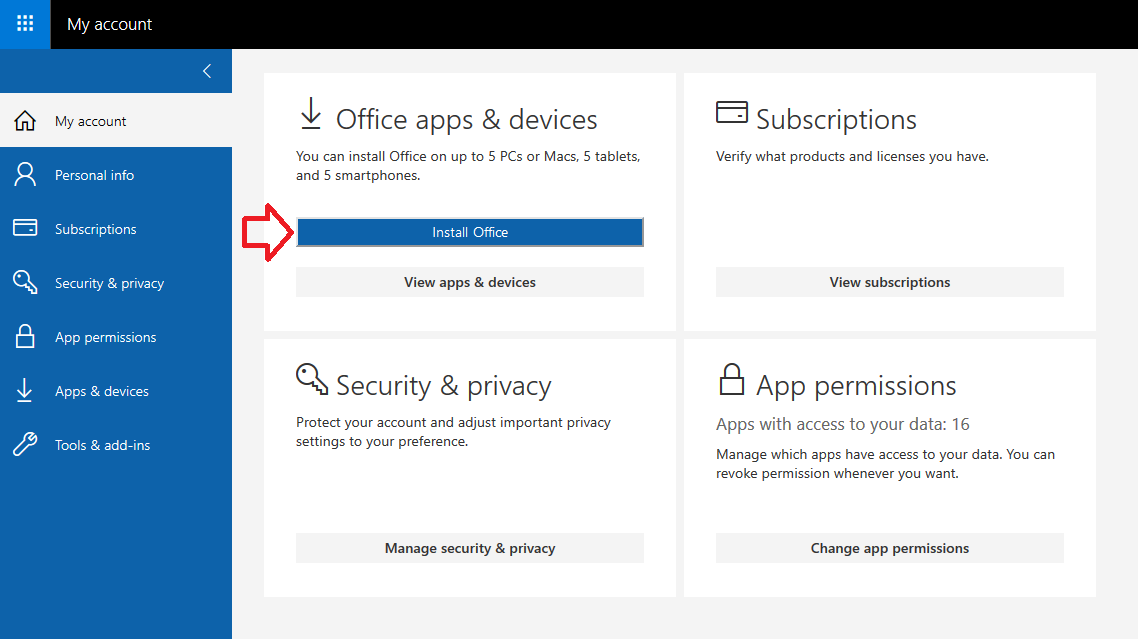This screenshot has width=1138, height=639.
Task: Click the padlock icon in App permissions tile
Action: pos(732,379)
